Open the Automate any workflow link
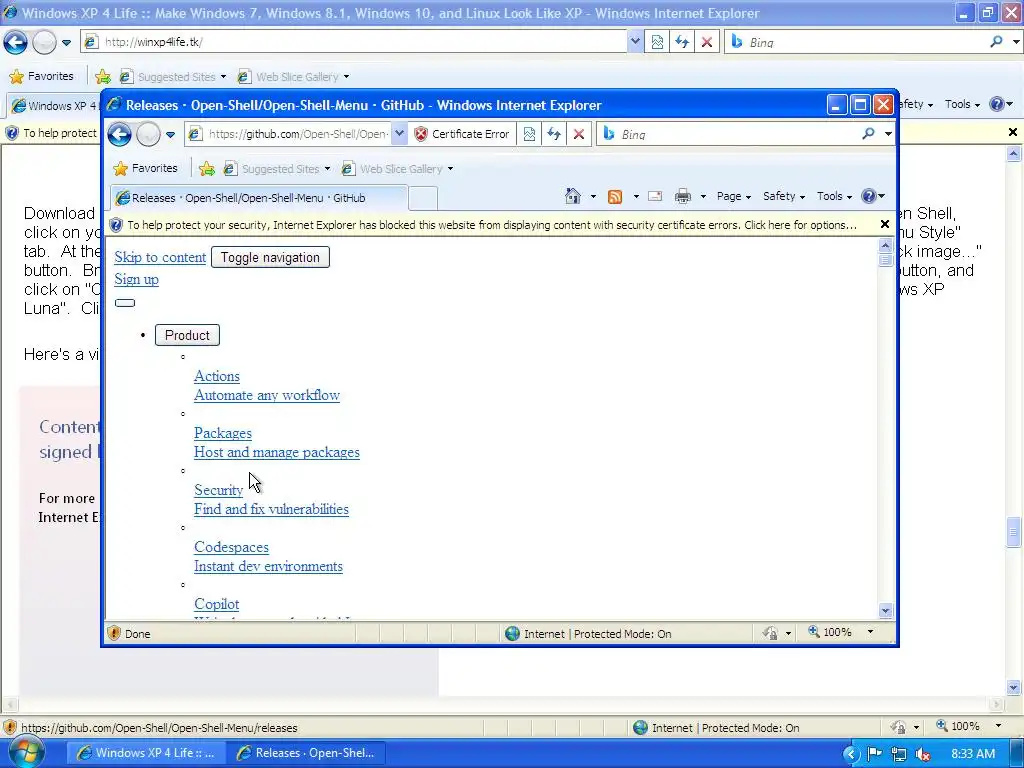The width and height of the screenshot is (1024, 768). 267,395
